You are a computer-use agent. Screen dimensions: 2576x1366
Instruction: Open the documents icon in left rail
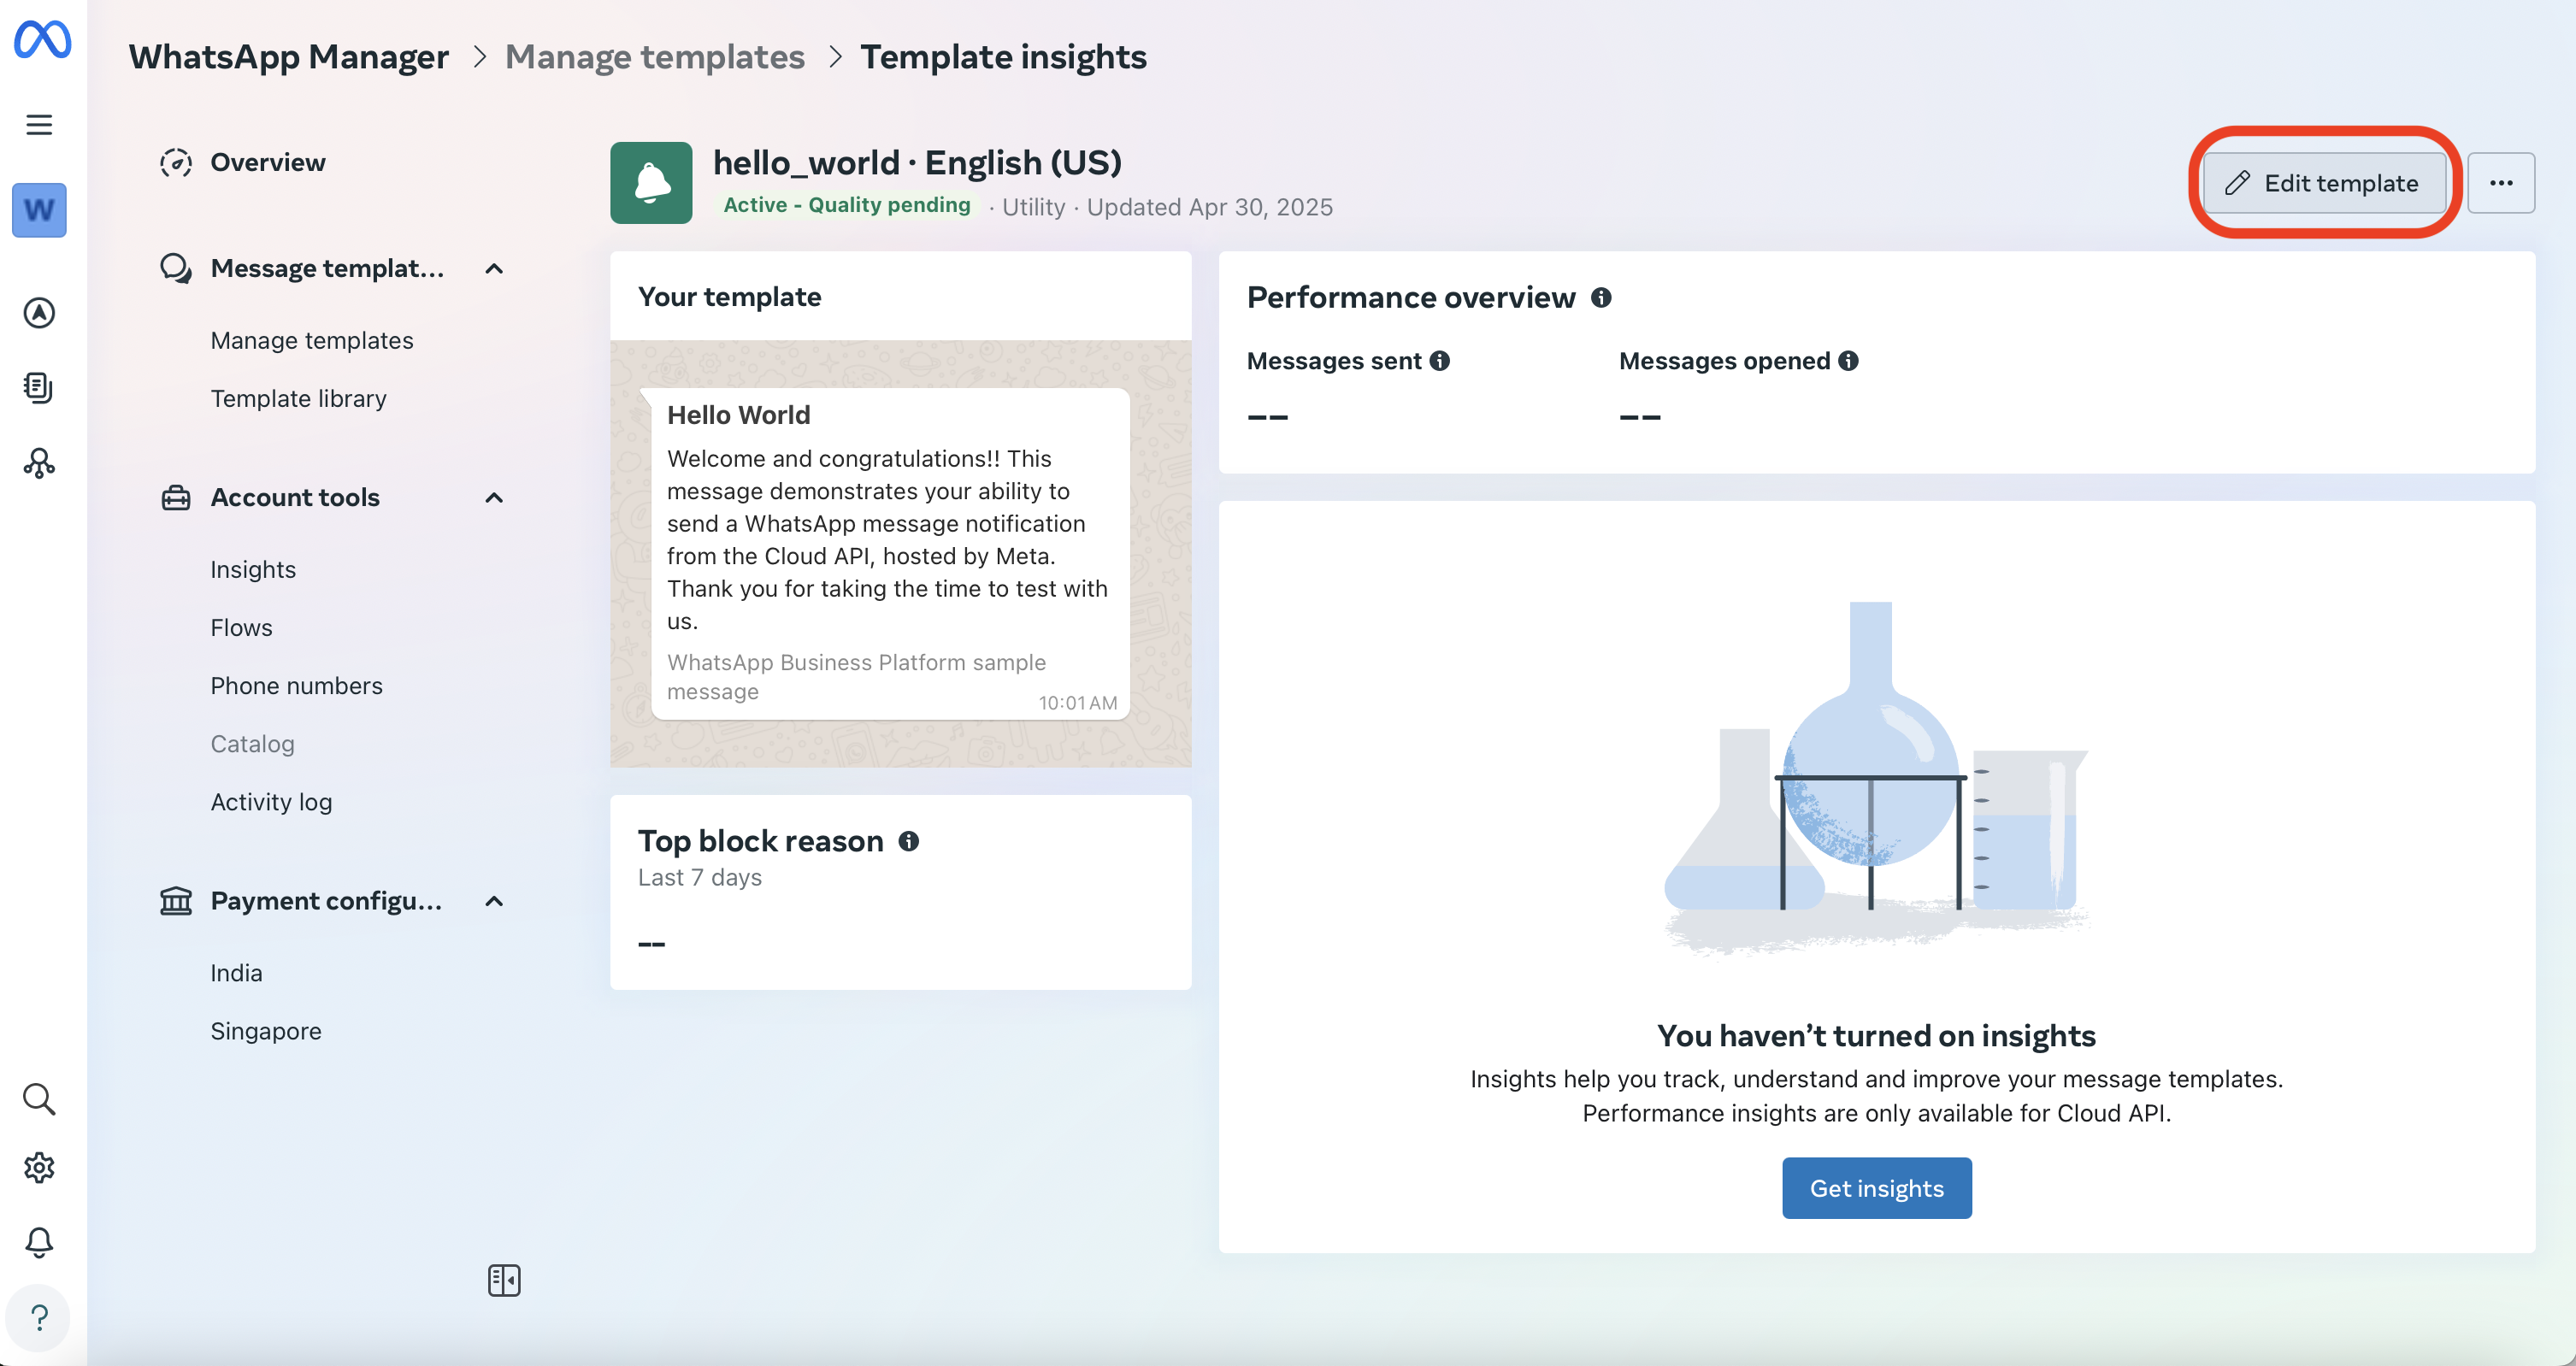39,388
